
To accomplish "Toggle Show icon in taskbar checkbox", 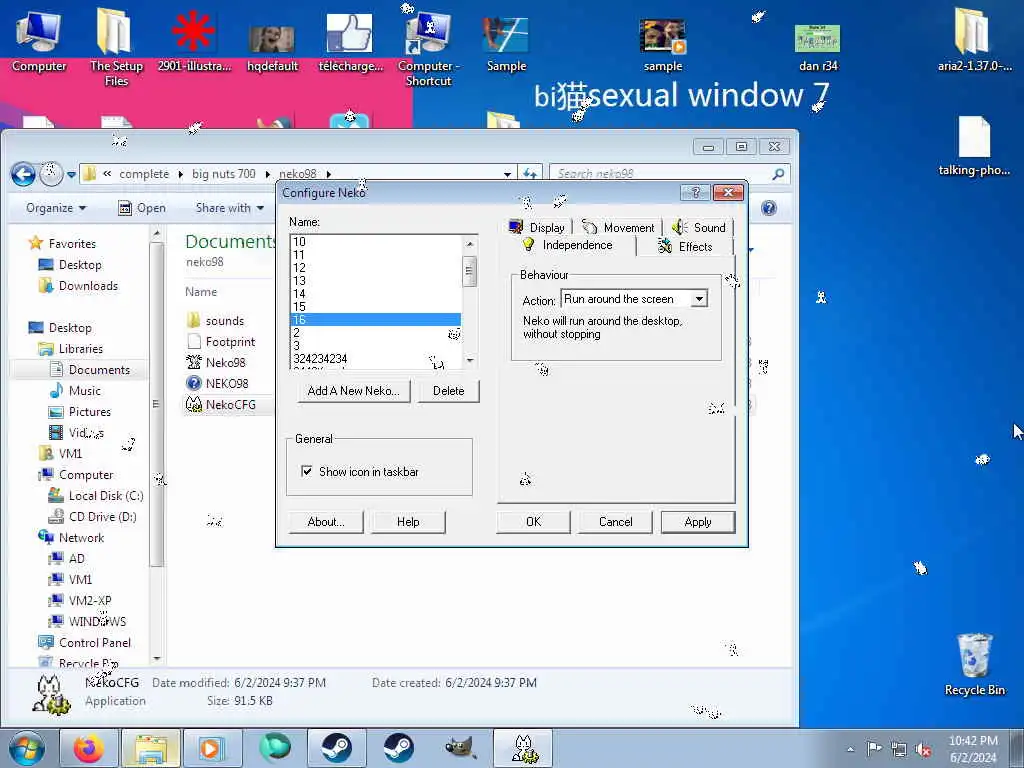I will pos(306,471).
